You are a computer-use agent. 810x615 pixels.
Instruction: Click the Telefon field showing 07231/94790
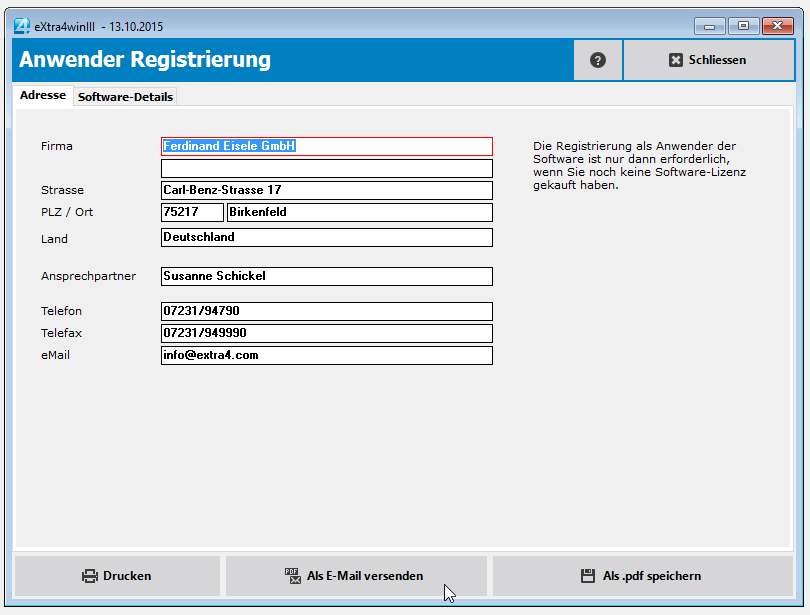[x=327, y=311]
